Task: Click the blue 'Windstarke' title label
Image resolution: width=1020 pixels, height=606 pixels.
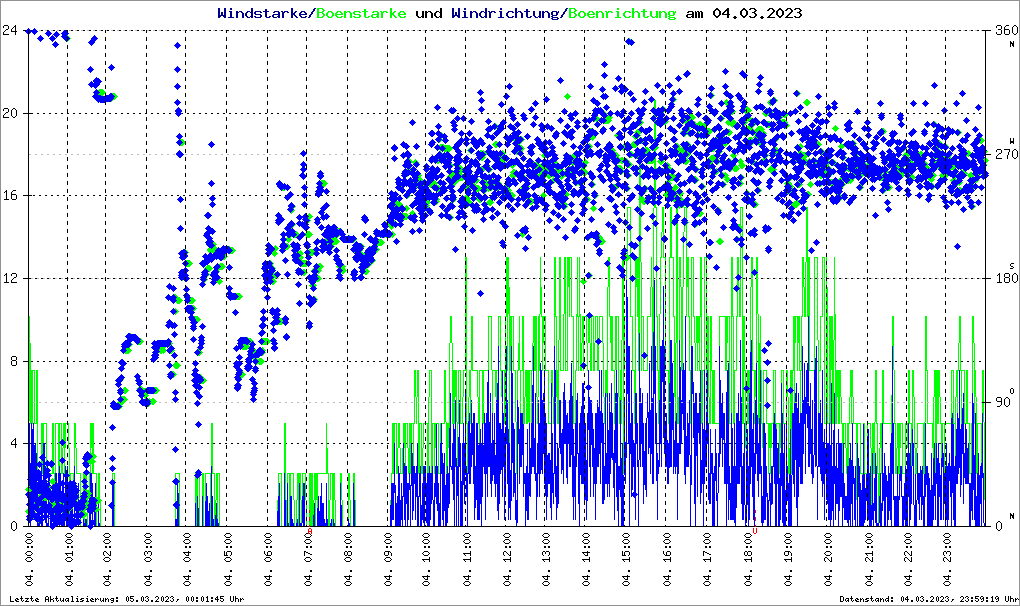Action: click(264, 14)
